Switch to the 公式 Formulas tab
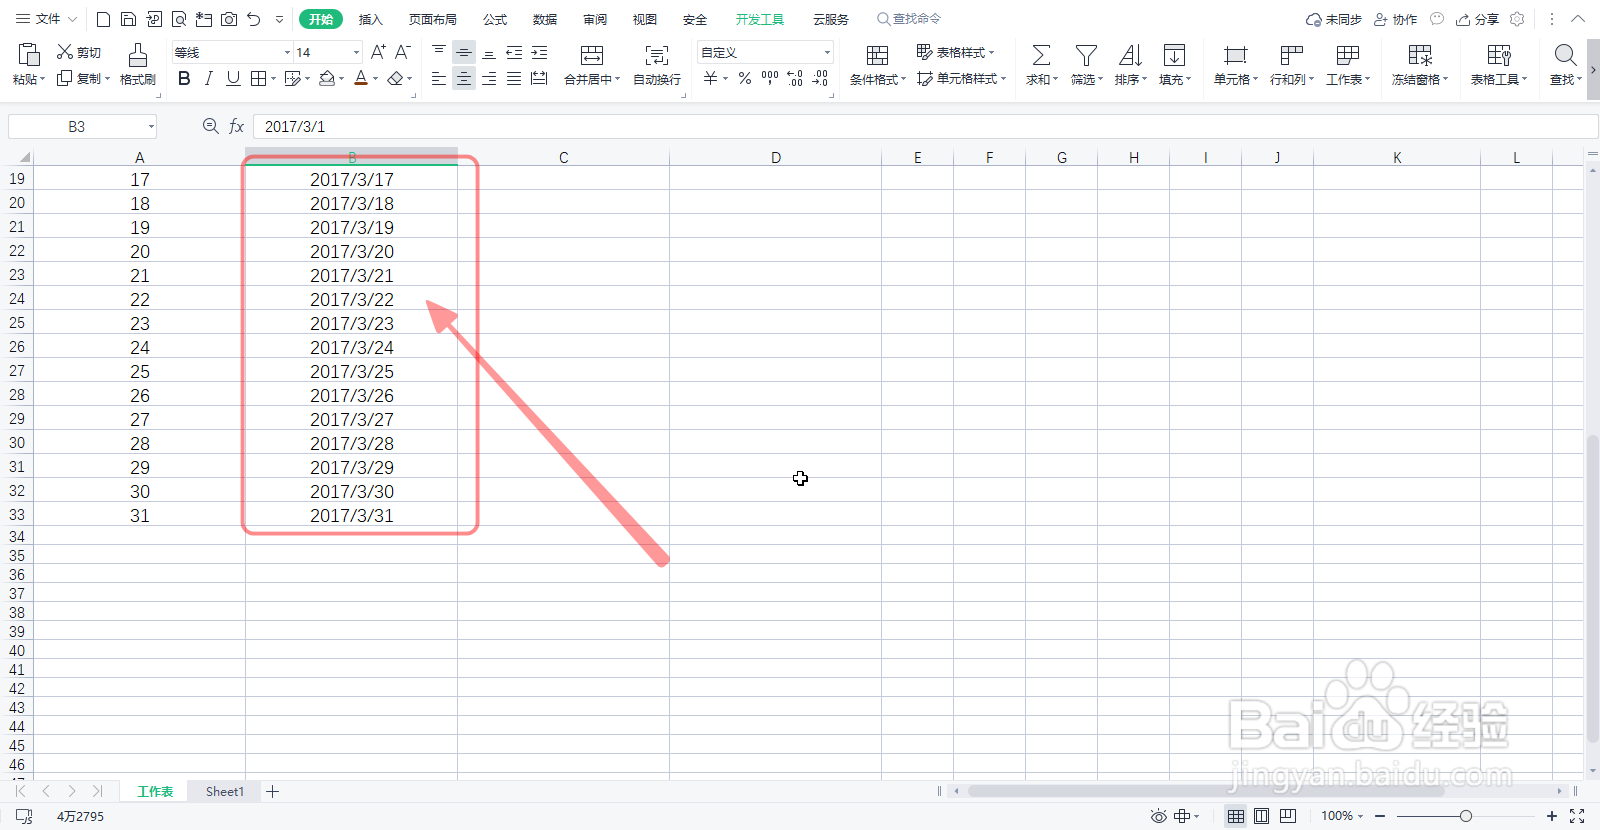1600x830 pixels. click(494, 19)
